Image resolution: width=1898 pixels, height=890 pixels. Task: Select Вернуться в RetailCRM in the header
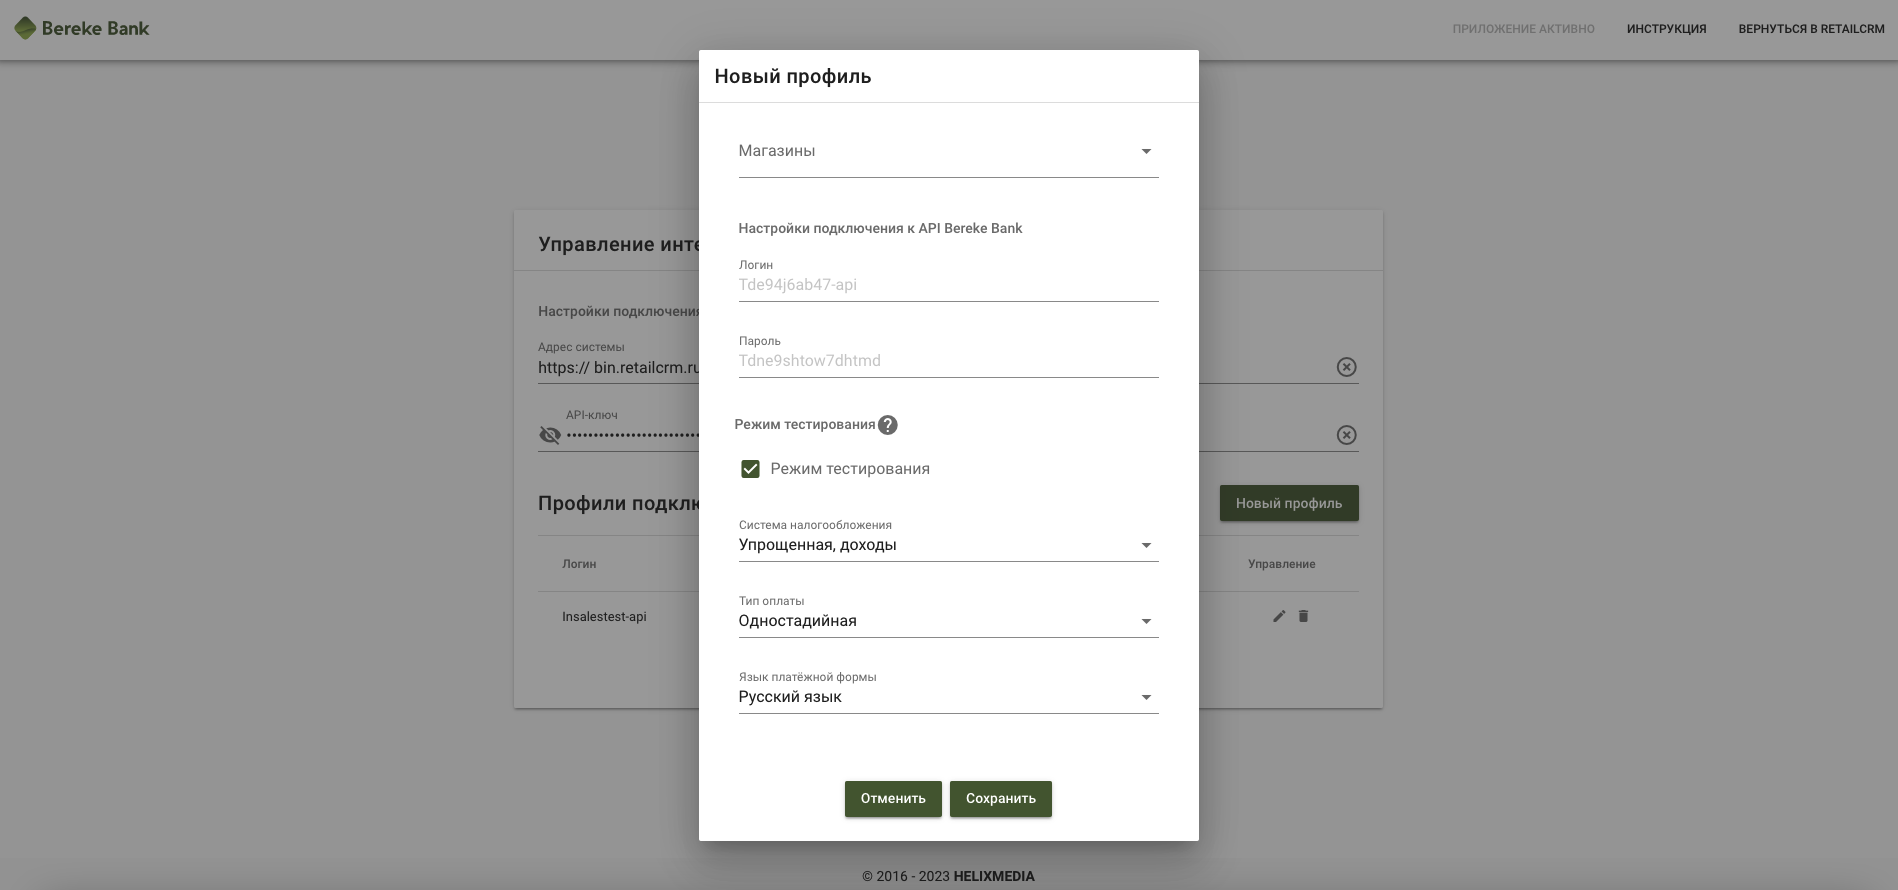pyautogui.click(x=1811, y=29)
